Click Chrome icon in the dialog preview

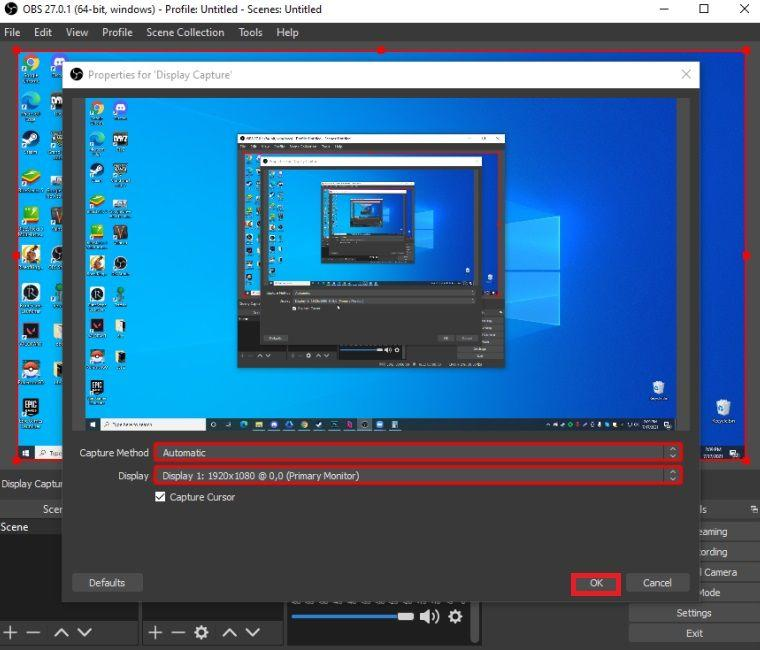pos(97,109)
